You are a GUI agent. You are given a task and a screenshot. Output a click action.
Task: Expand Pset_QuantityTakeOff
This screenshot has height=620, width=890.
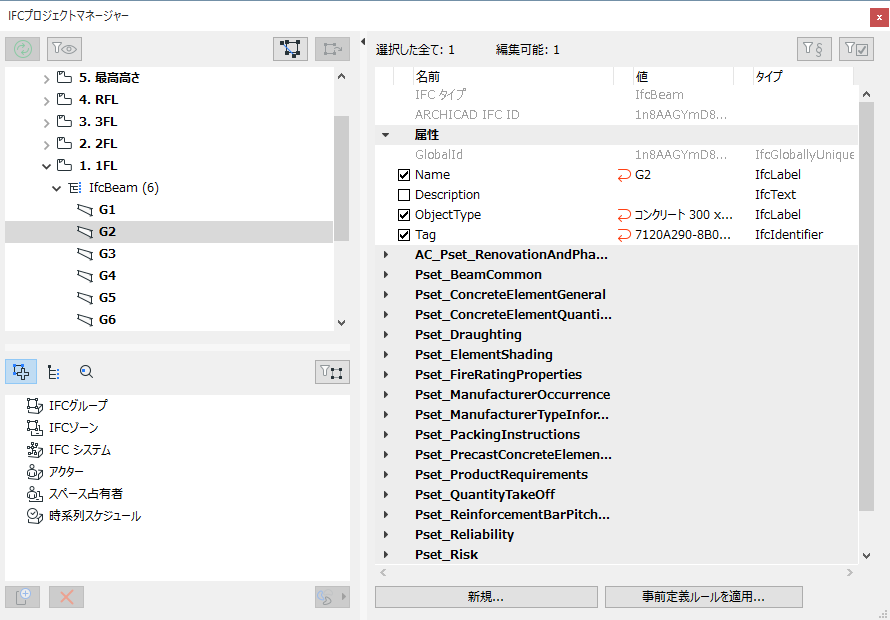[386, 495]
